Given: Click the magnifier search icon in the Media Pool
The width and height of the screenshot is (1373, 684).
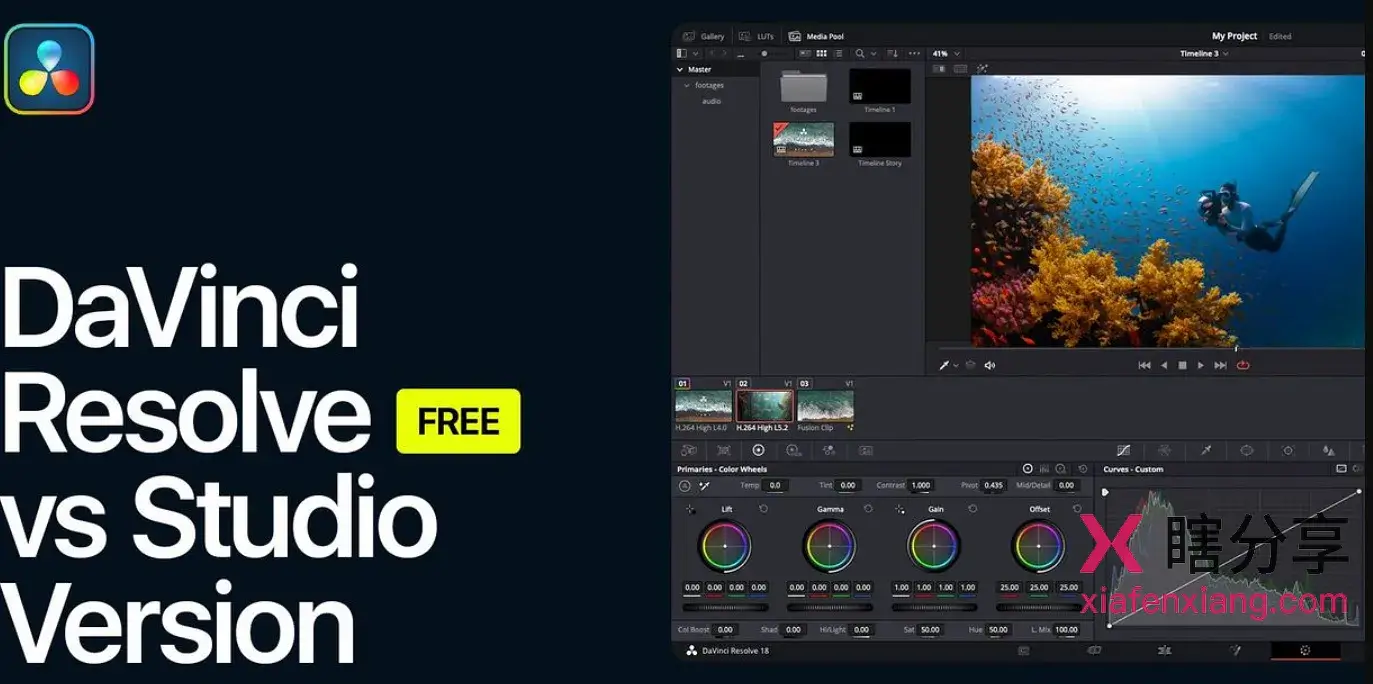Looking at the screenshot, I should [x=860, y=53].
